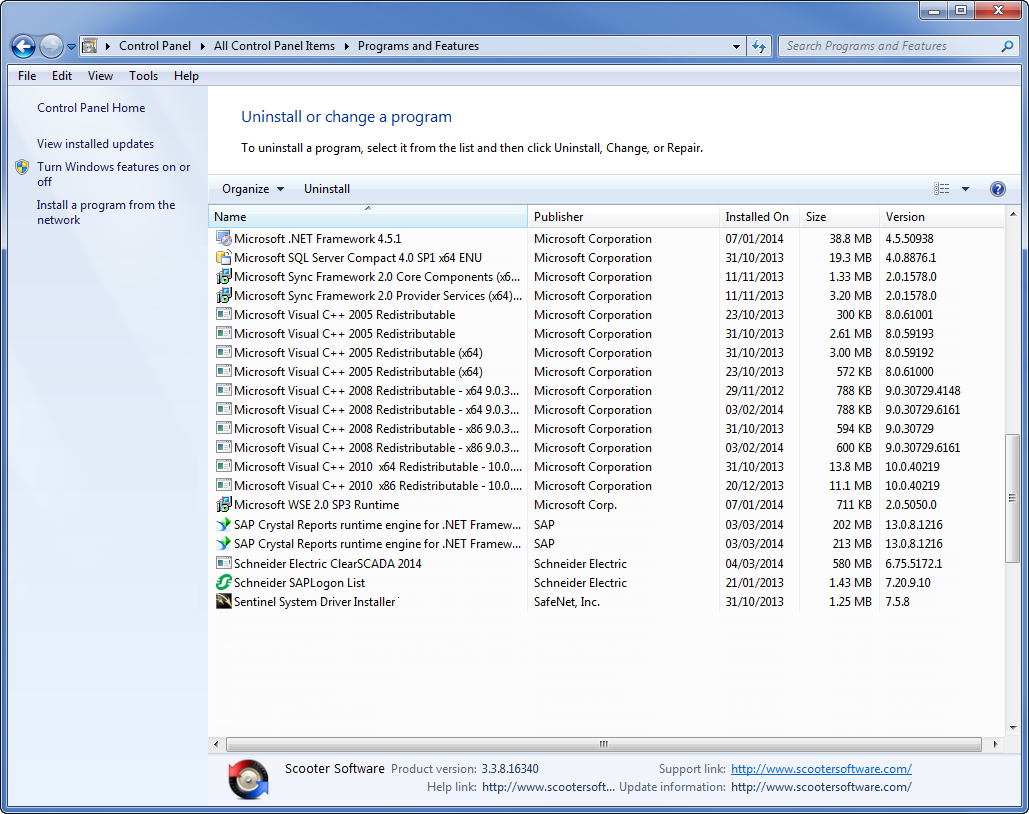Viewport: 1029px width, 814px height.
Task: Click the Programs and Features breadcrumb
Action: click(x=418, y=46)
